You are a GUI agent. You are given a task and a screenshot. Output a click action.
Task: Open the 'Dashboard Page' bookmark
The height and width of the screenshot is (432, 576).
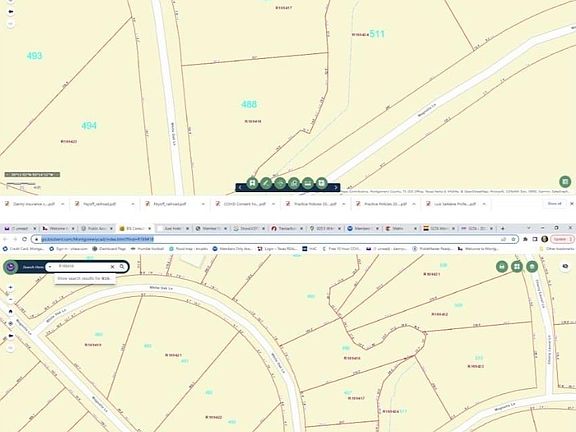pos(109,249)
